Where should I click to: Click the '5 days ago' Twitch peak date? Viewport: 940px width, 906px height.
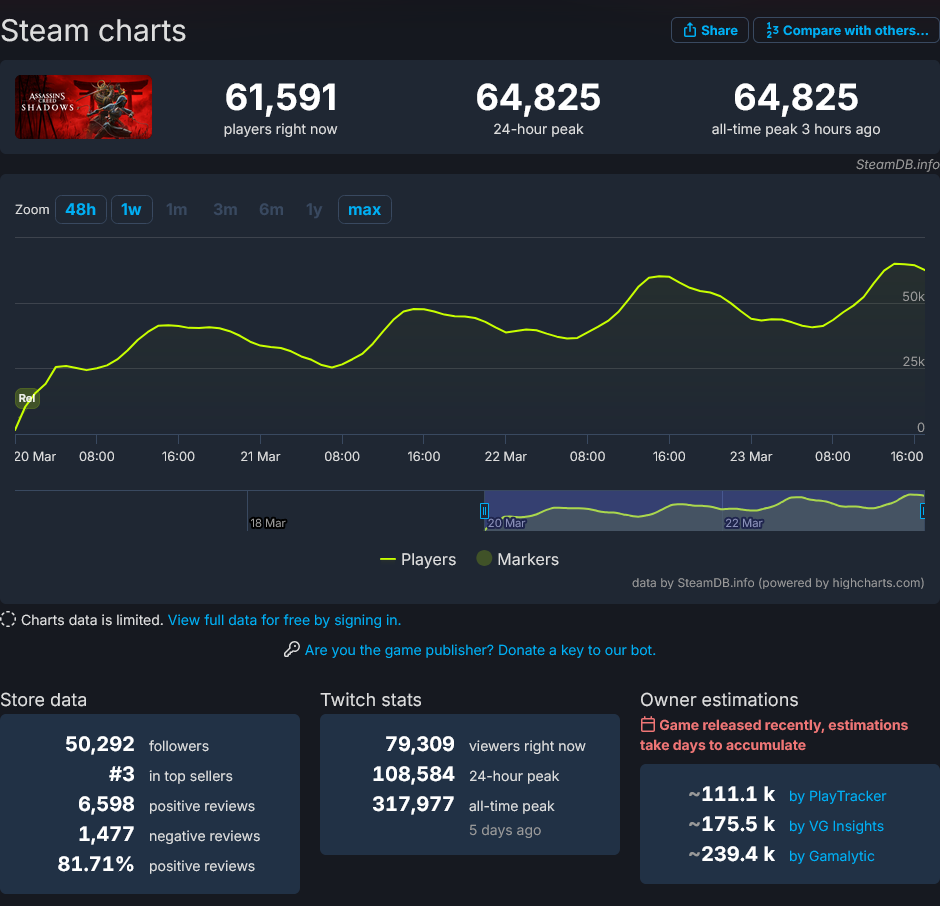(x=505, y=830)
